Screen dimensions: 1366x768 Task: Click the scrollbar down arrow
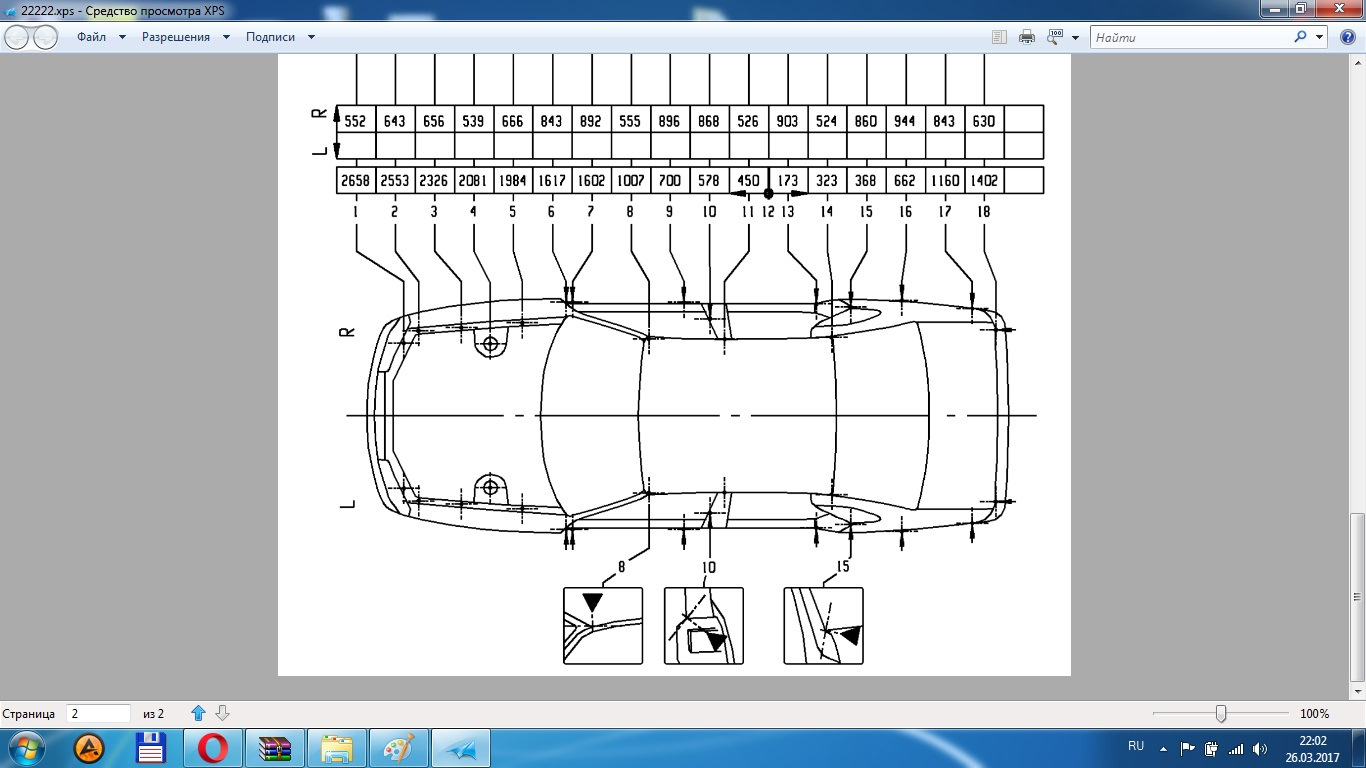click(1357, 691)
